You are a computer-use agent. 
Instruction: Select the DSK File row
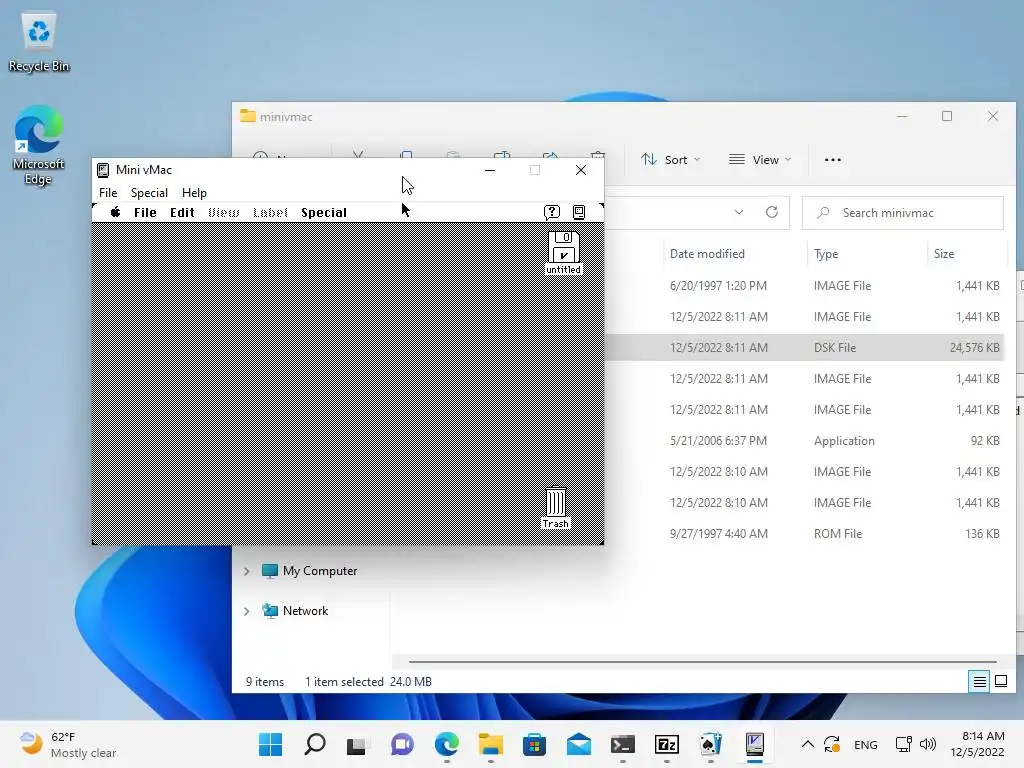pos(804,347)
